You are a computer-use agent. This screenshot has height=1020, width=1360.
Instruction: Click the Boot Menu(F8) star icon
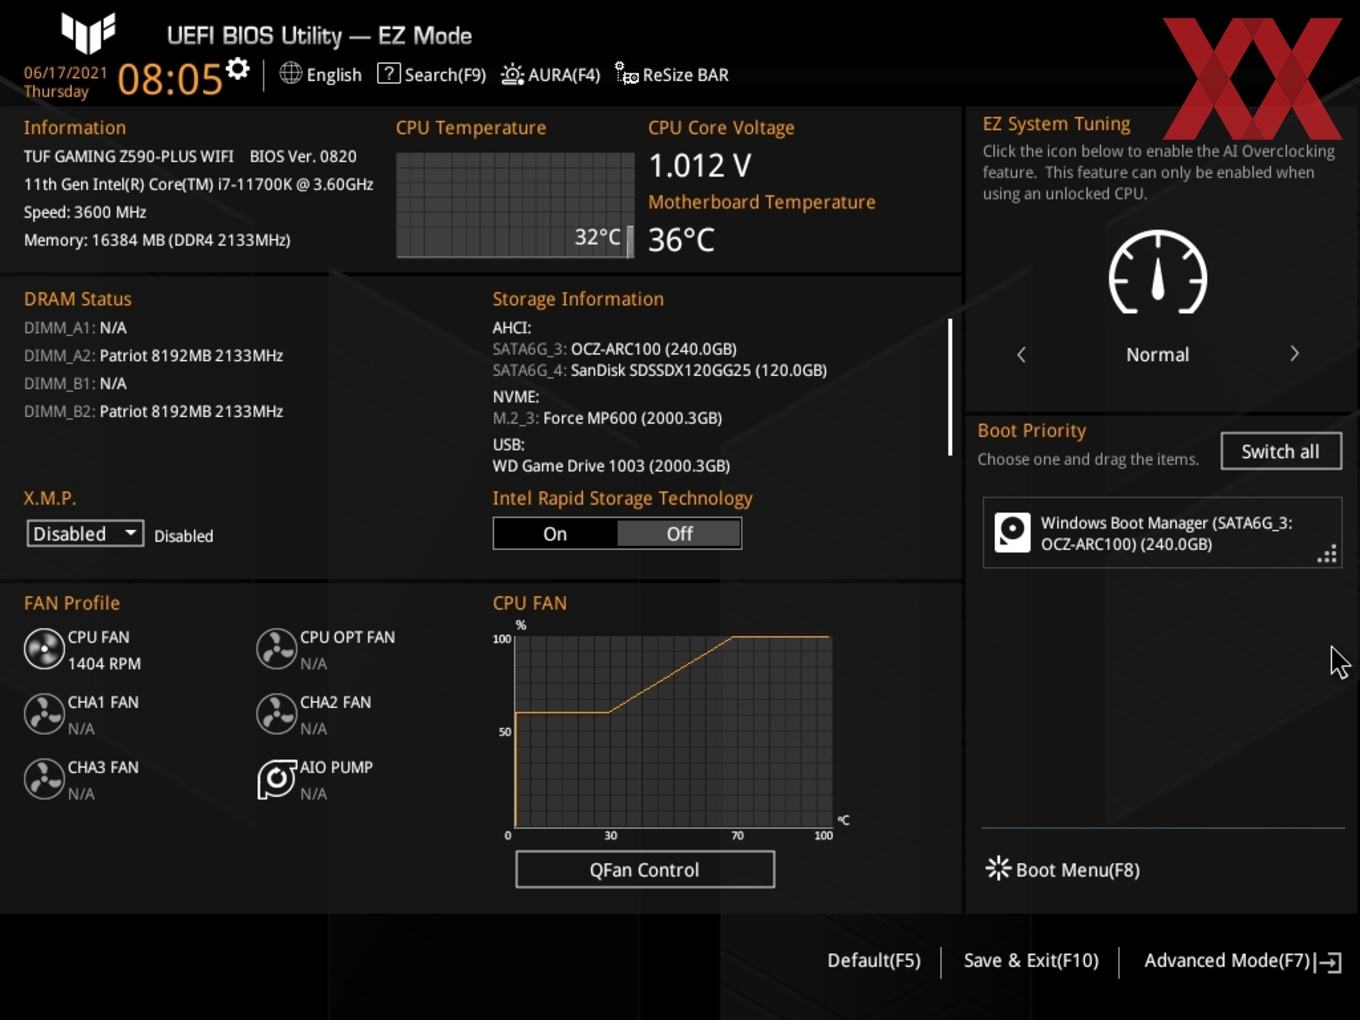(998, 868)
